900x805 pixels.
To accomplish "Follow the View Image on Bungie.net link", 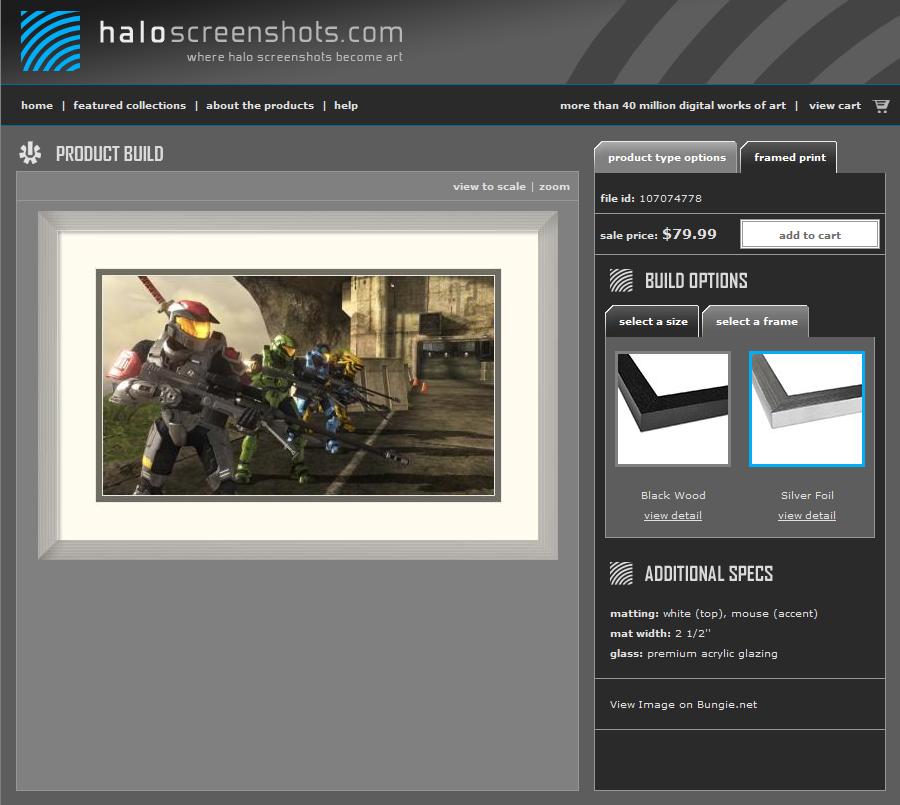I will coord(683,705).
